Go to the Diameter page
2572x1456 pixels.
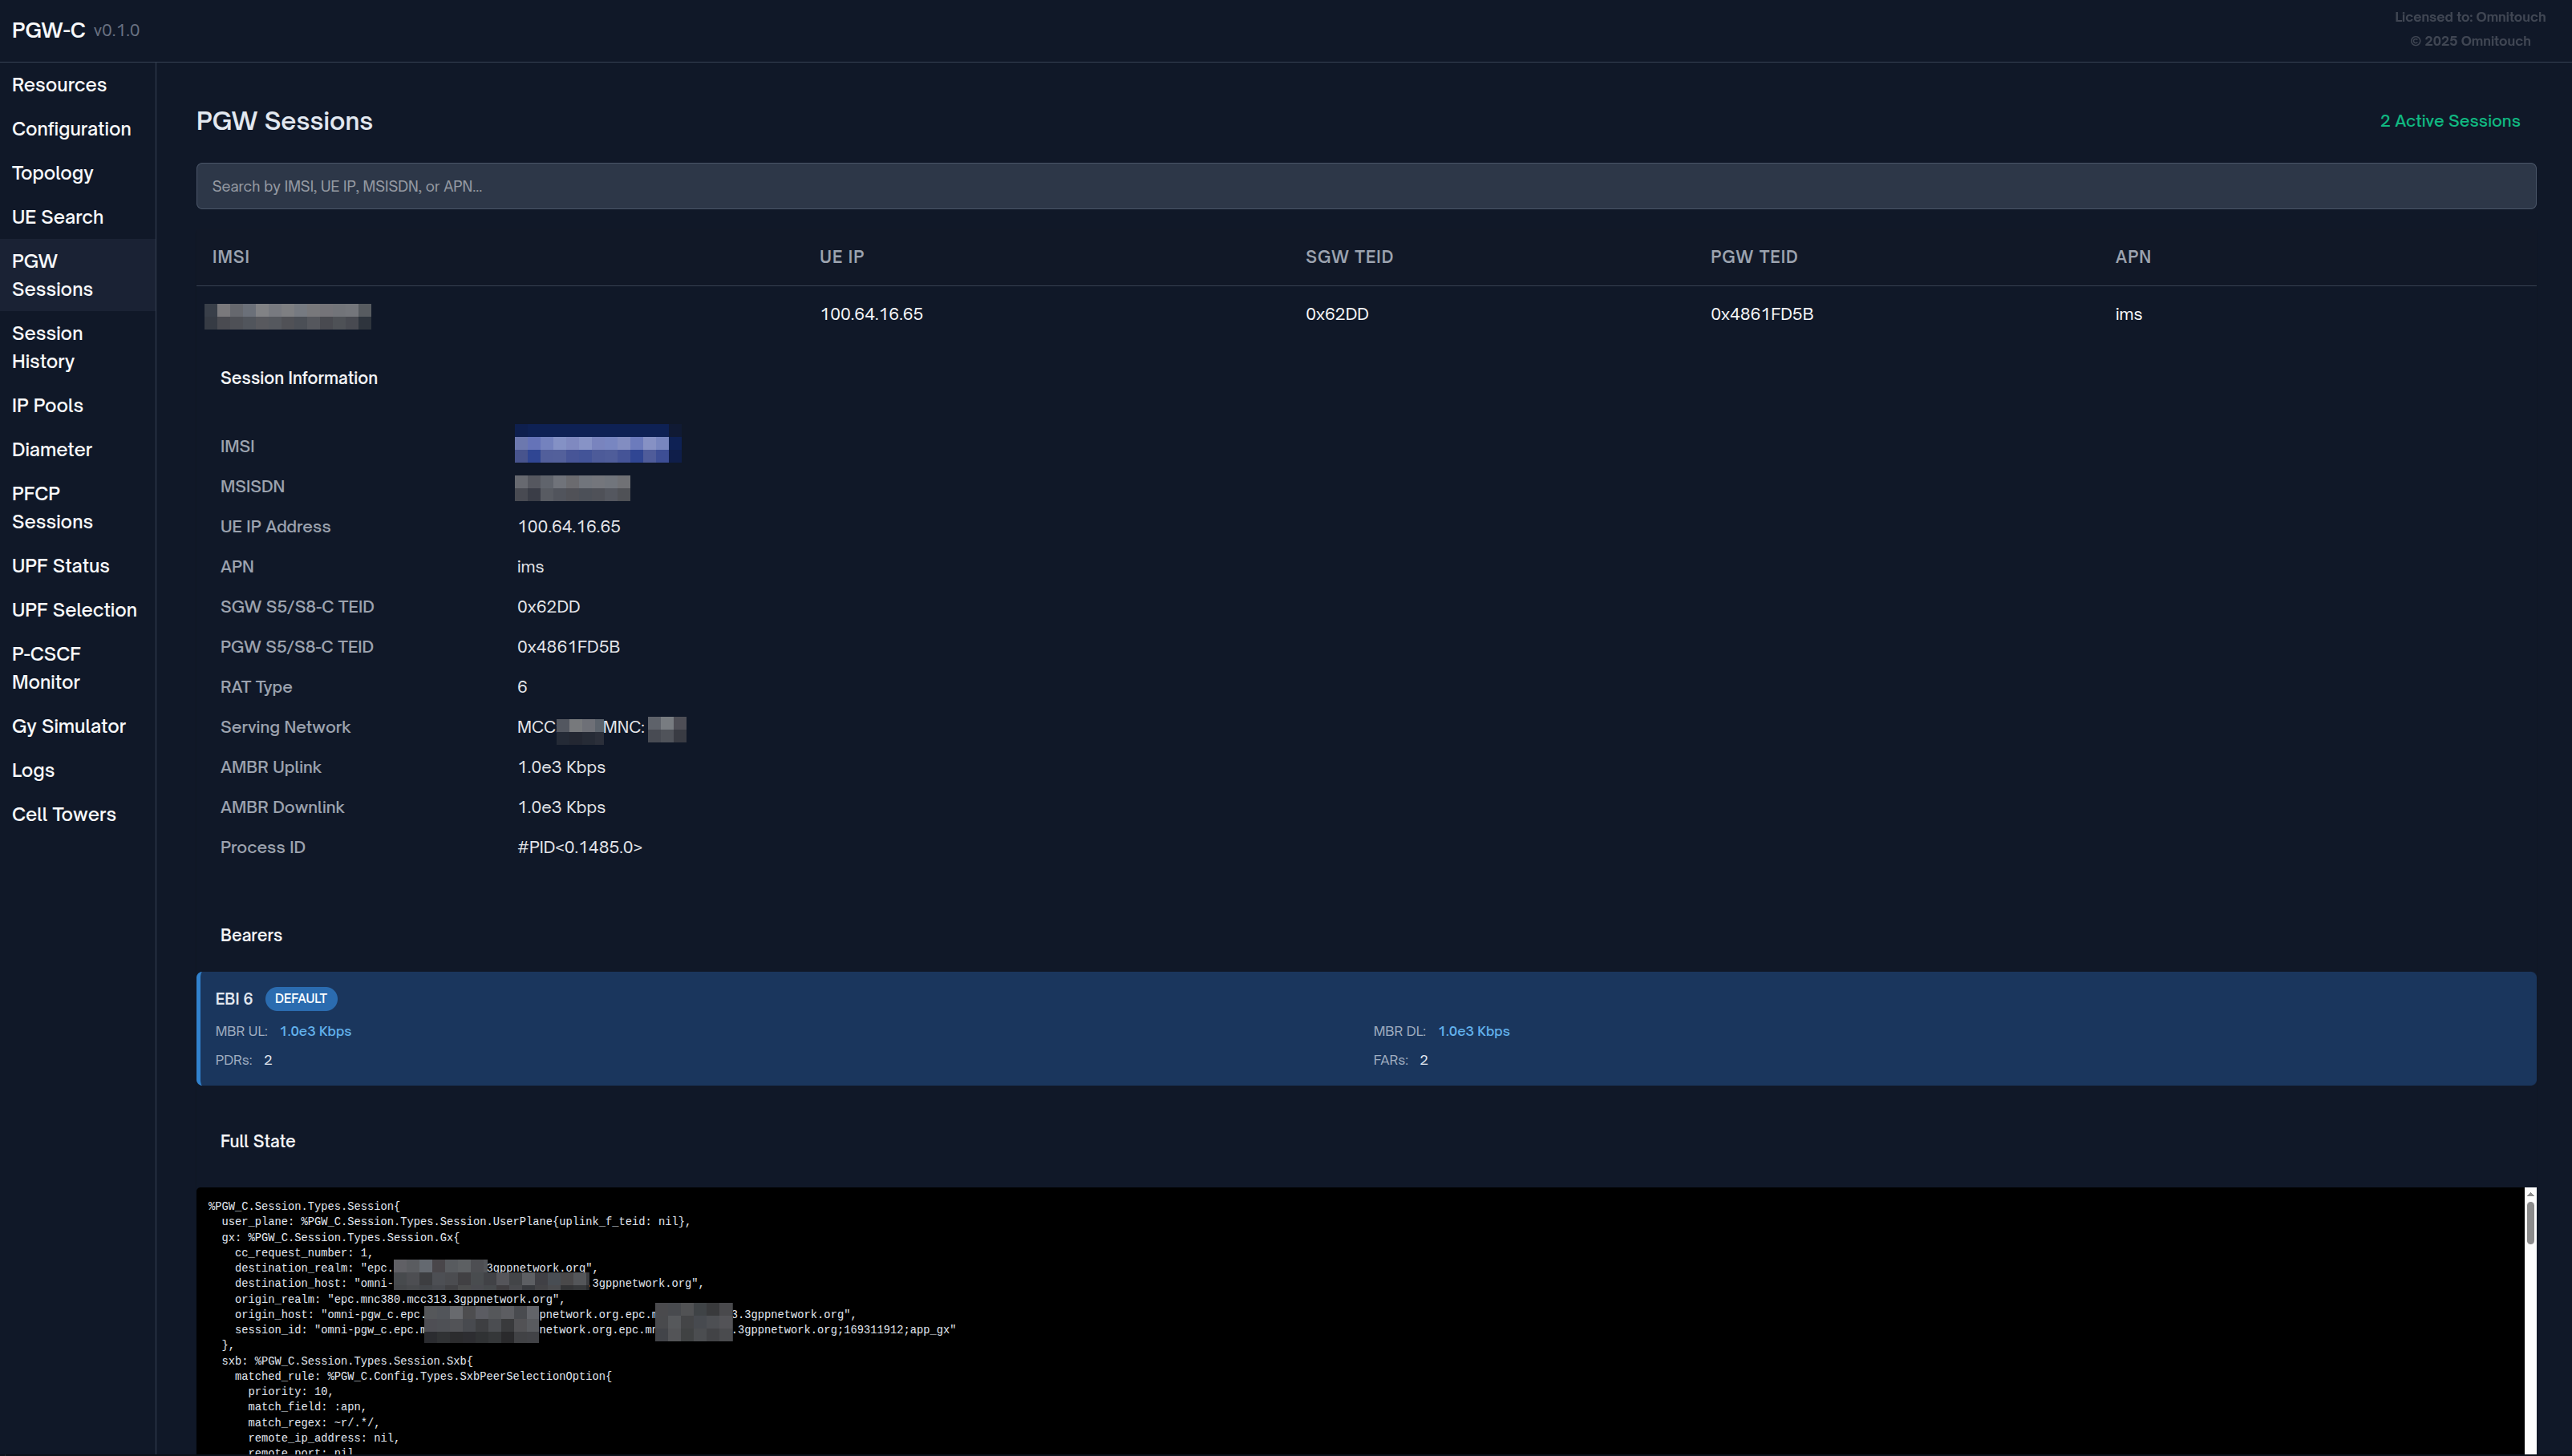tap(51, 449)
